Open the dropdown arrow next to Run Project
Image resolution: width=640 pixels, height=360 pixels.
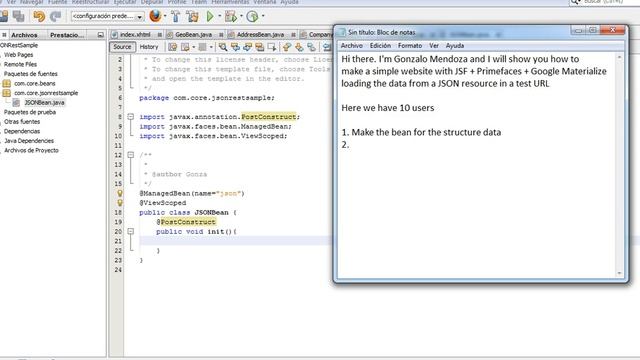point(219,16)
